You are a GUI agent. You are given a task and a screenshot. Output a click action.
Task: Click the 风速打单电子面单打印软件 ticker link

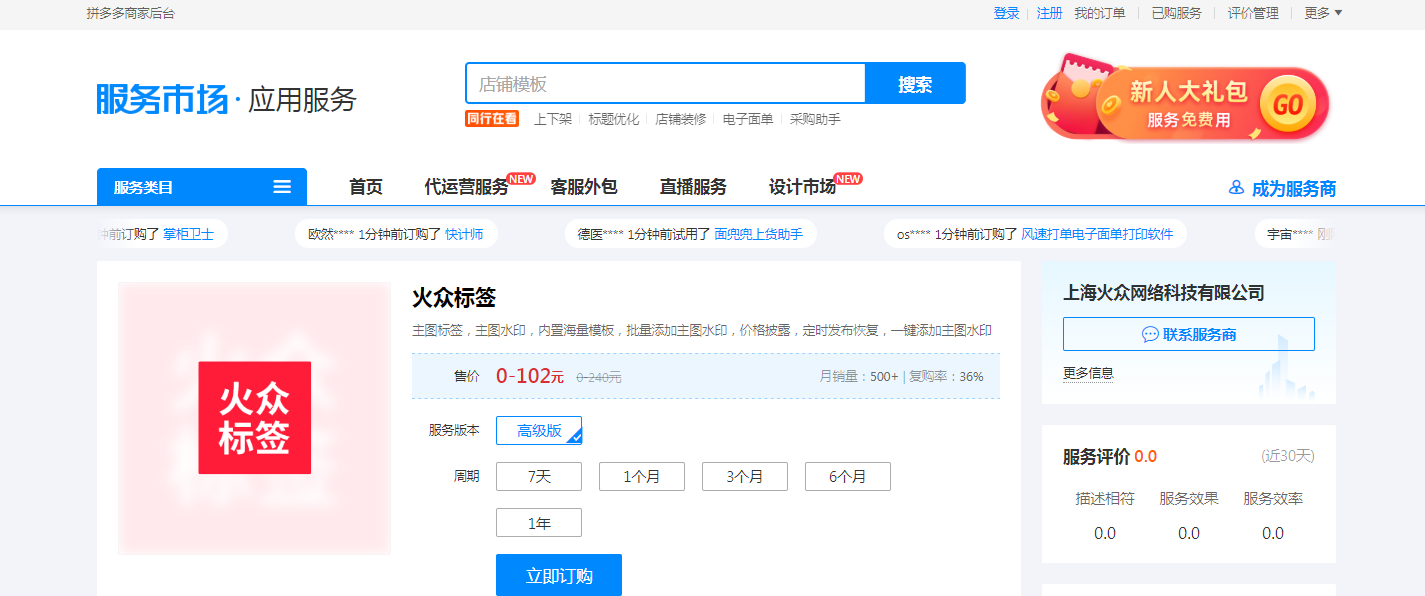pyautogui.click(x=1097, y=234)
